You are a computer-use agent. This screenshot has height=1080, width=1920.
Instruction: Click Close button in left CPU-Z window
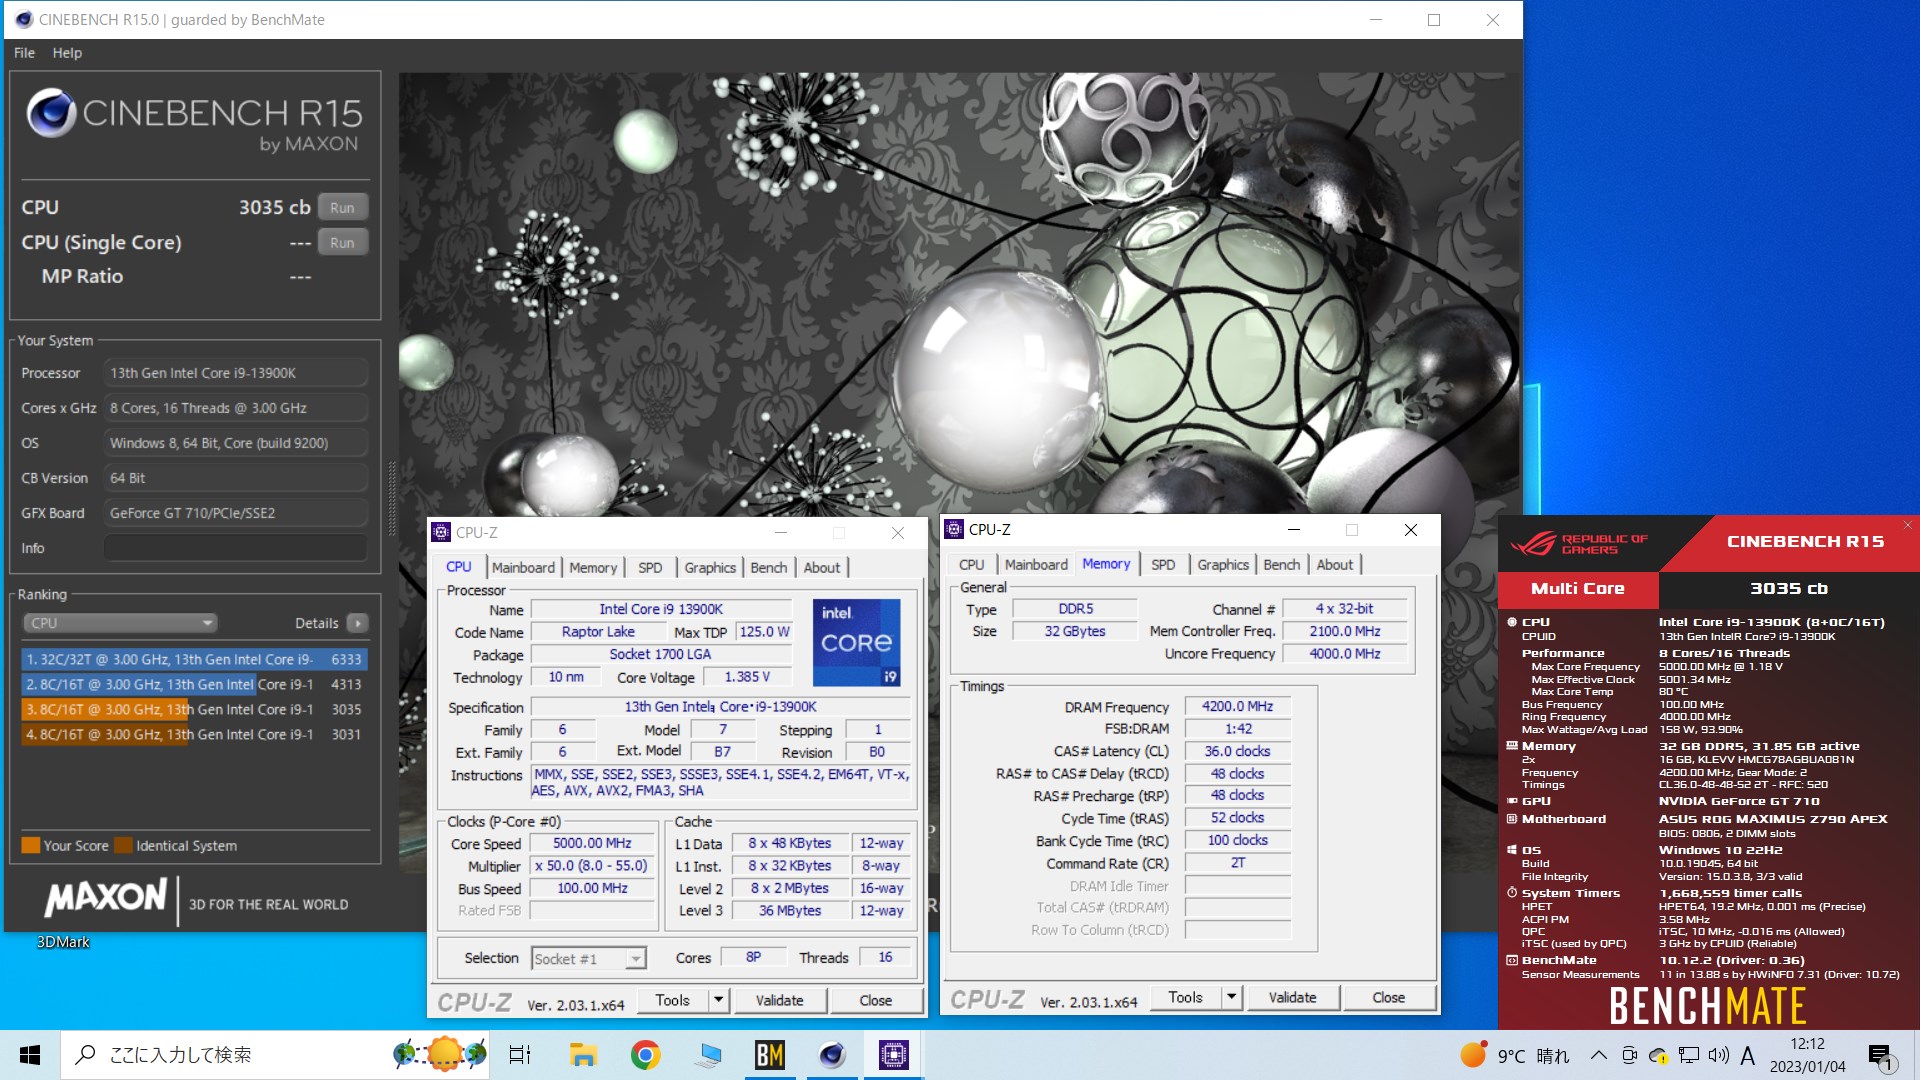click(875, 1000)
